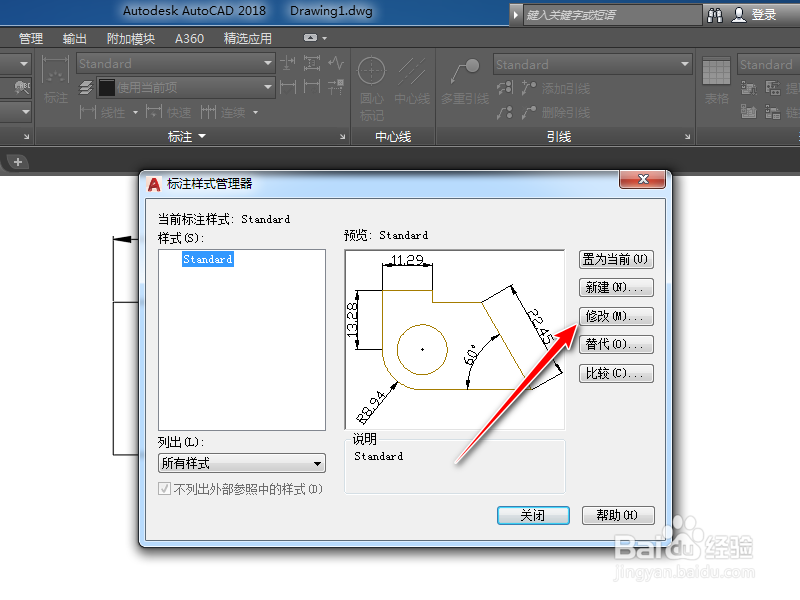Viewport: 800px width, 600px height.
Task: Open the 引线 panel dialog launcher
Action: (x=687, y=137)
